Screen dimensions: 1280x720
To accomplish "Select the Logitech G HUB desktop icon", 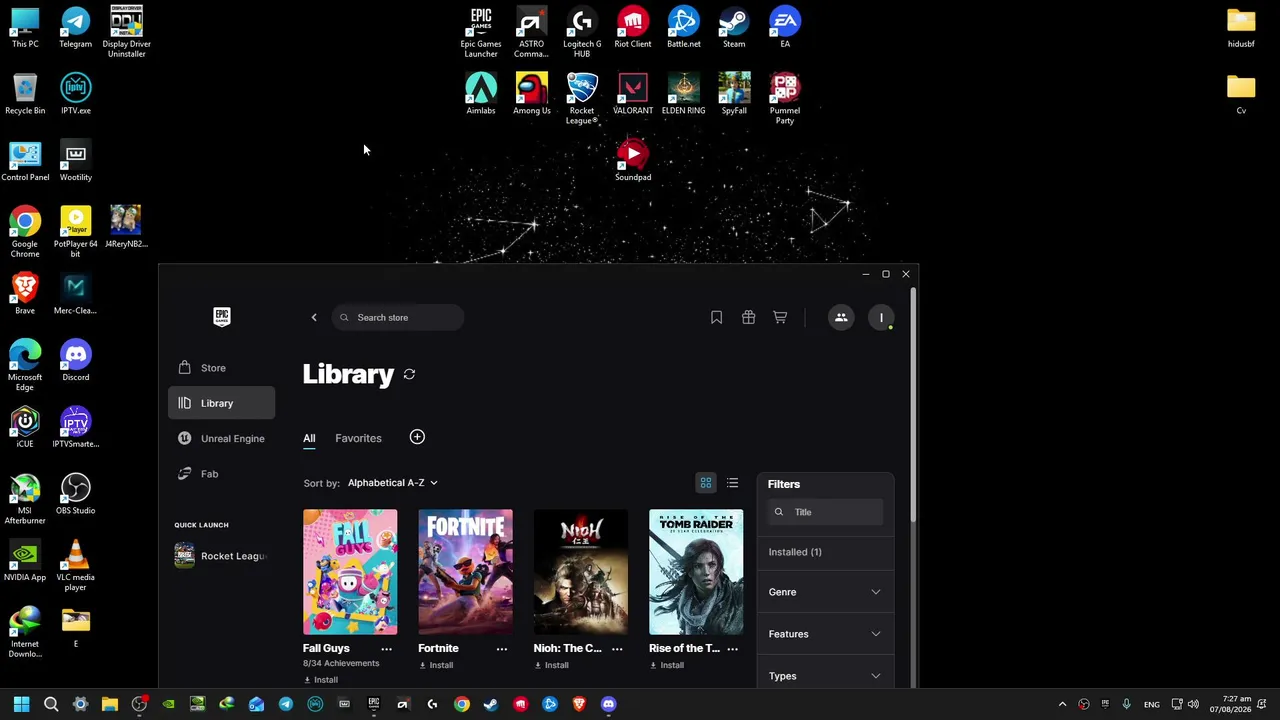I will pos(582,32).
